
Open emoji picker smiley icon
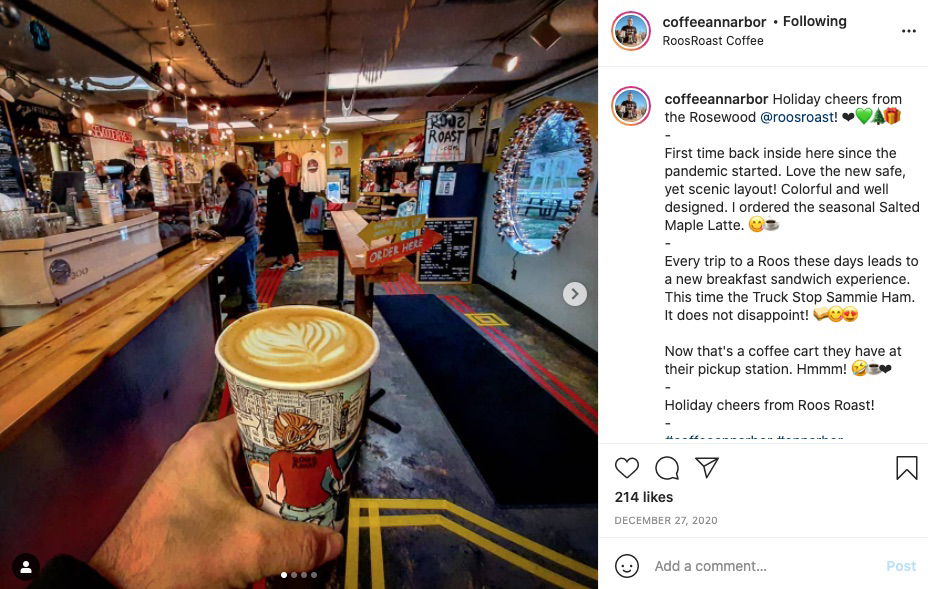tap(627, 566)
